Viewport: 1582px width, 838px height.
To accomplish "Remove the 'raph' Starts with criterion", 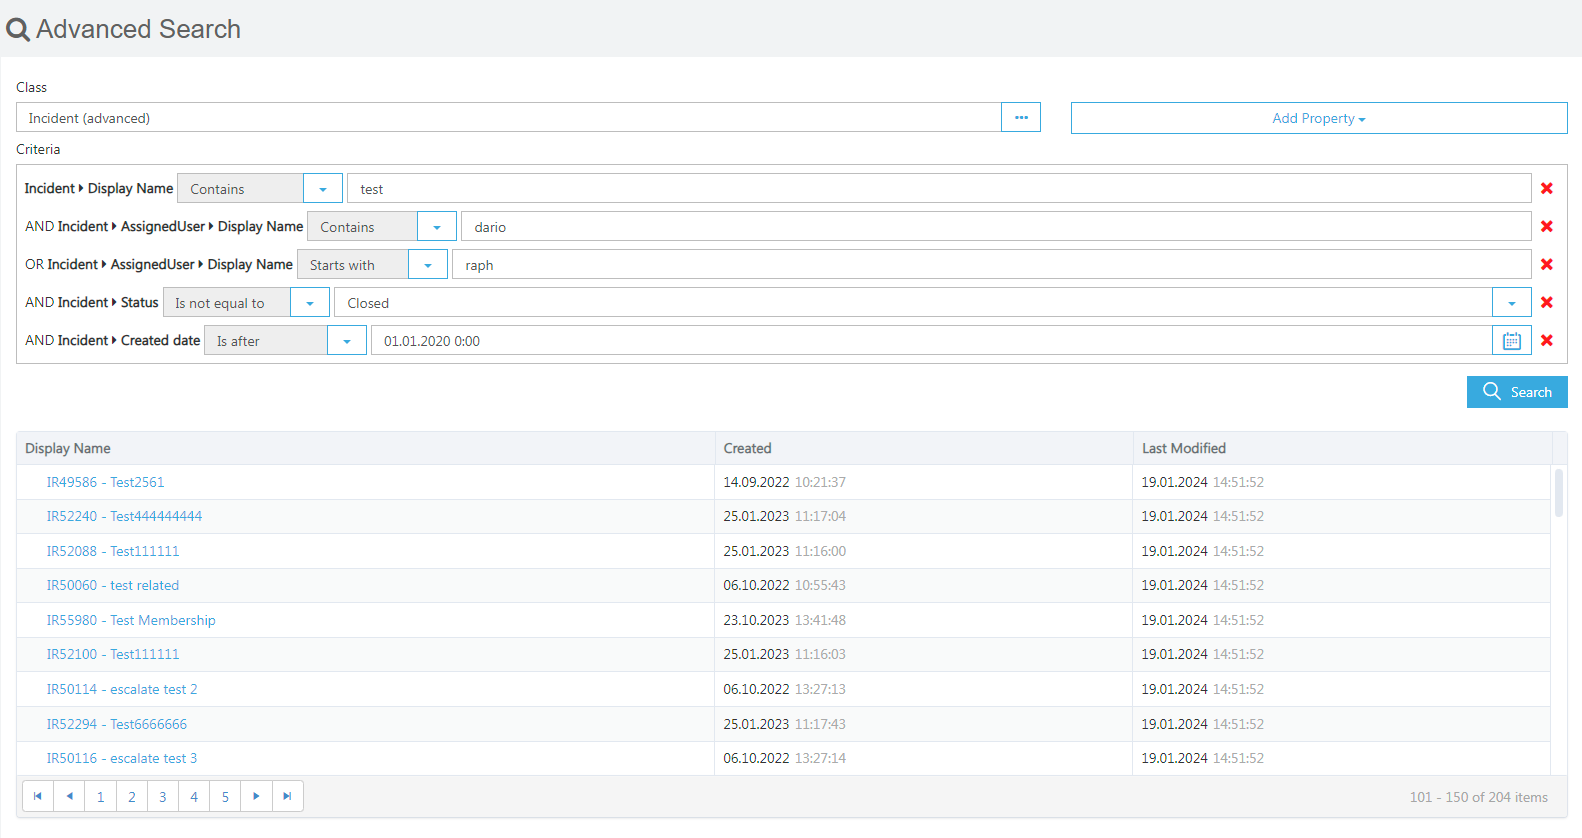I will point(1546,265).
